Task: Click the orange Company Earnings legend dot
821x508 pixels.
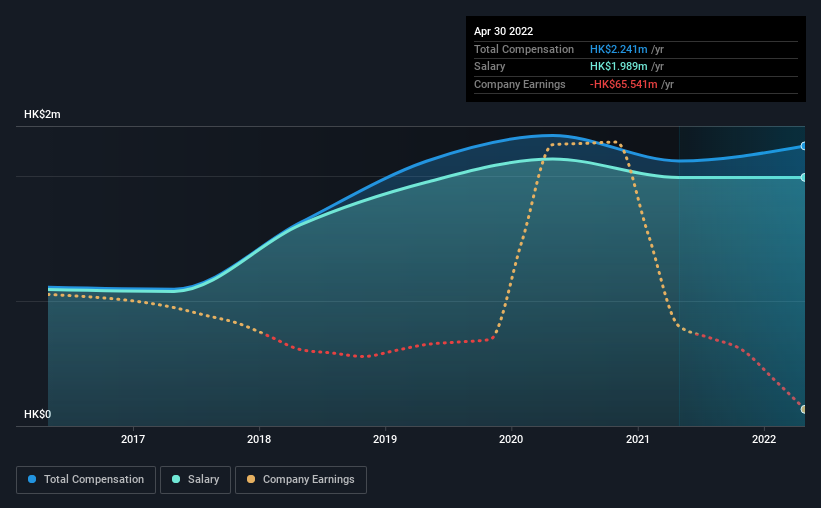Action: (x=251, y=479)
